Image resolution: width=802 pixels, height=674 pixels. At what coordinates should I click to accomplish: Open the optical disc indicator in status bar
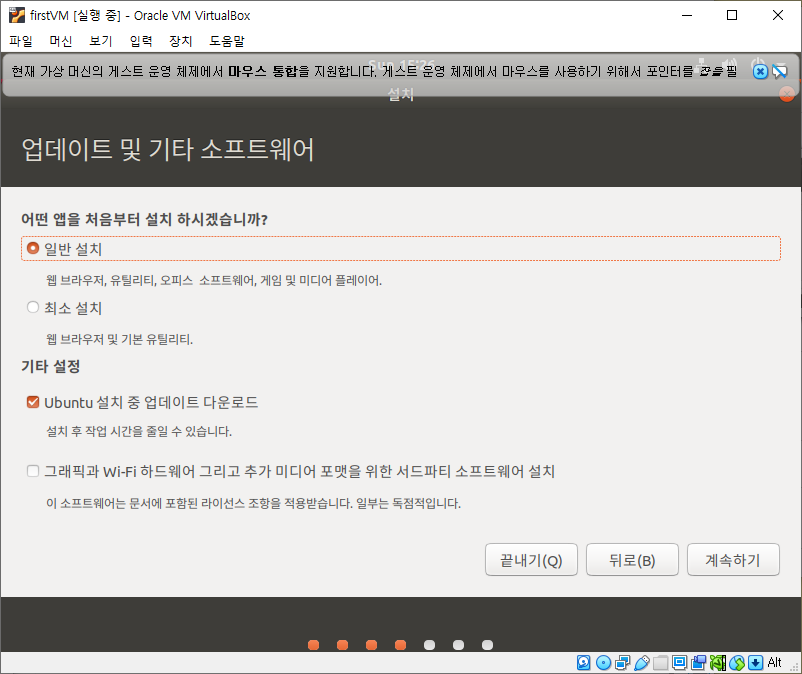tap(604, 663)
